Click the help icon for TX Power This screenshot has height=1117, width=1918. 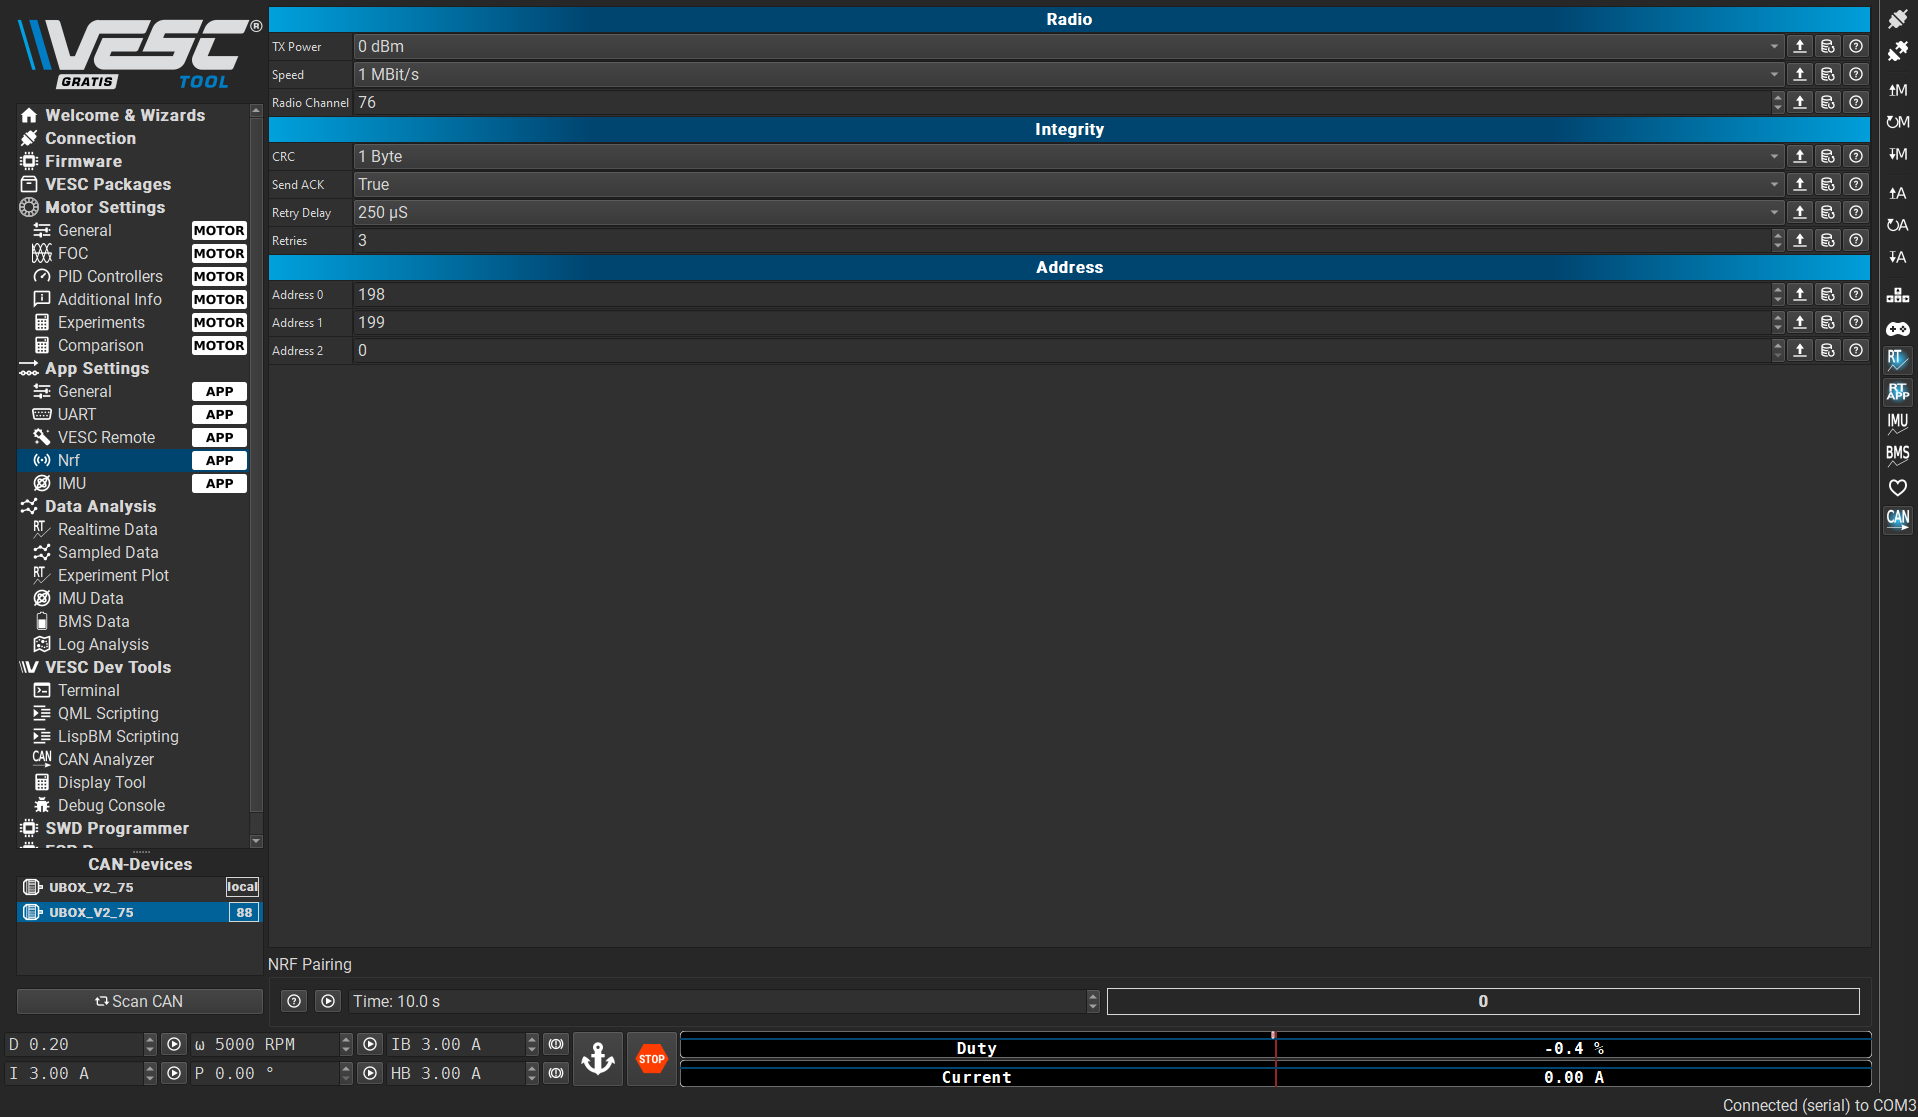pyautogui.click(x=1856, y=47)
